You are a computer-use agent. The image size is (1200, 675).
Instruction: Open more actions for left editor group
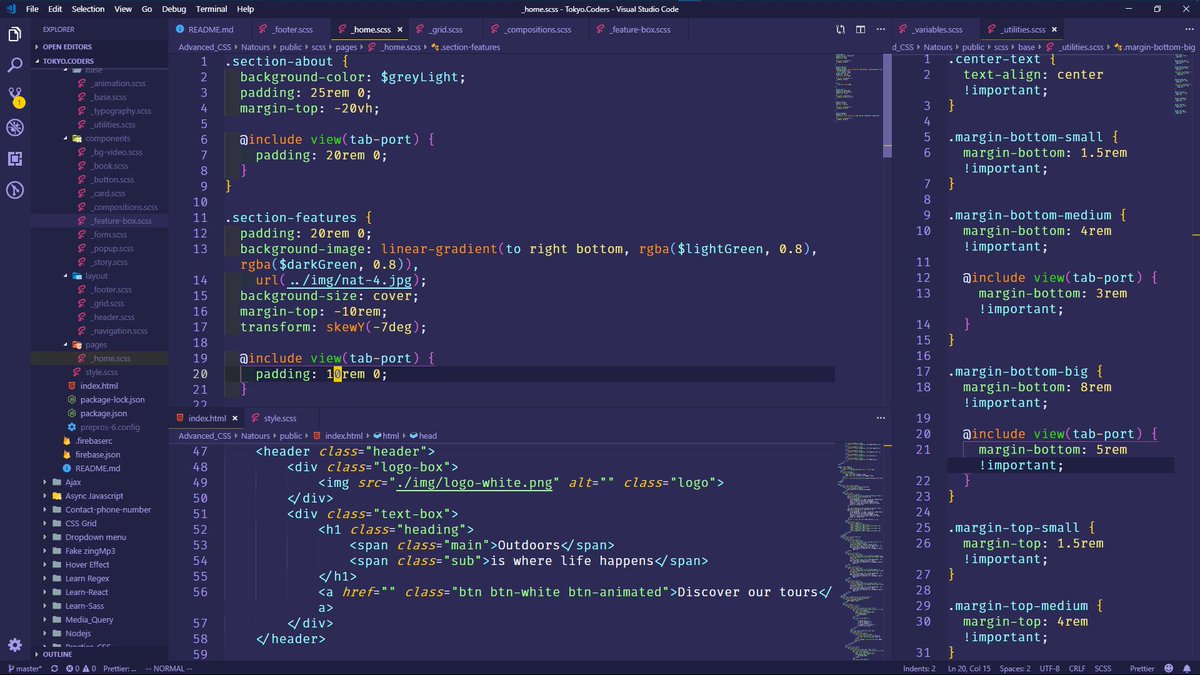click(x=880, y=30)
